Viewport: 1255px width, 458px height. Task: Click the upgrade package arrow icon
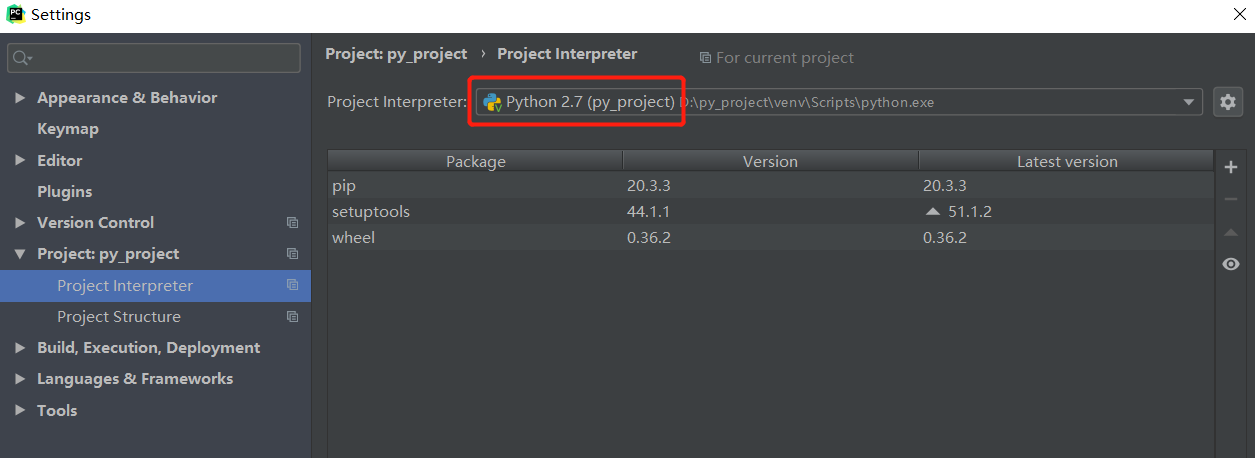(x=1231, y=232)
